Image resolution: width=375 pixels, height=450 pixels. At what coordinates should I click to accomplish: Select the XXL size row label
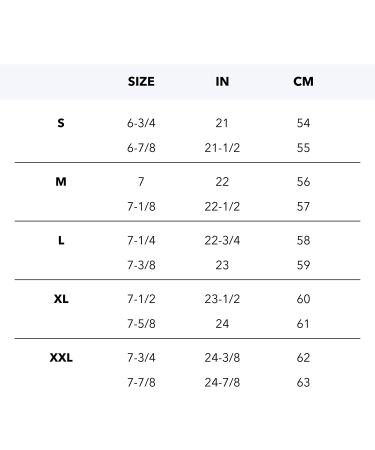point(61,358)
